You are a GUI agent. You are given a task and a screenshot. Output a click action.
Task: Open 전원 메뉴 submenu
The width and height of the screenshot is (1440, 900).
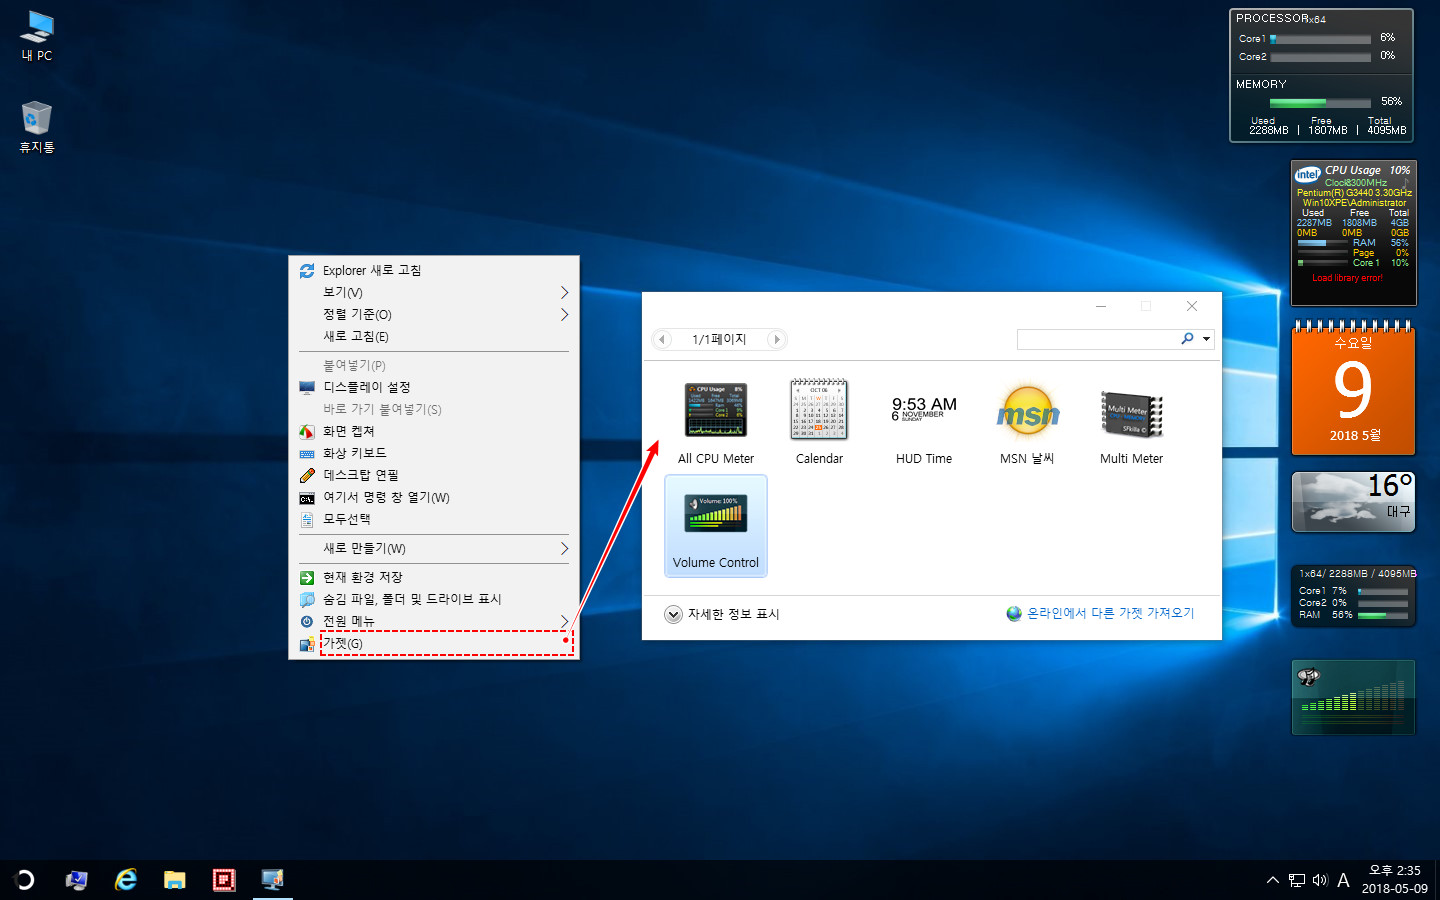pos(434,621)
